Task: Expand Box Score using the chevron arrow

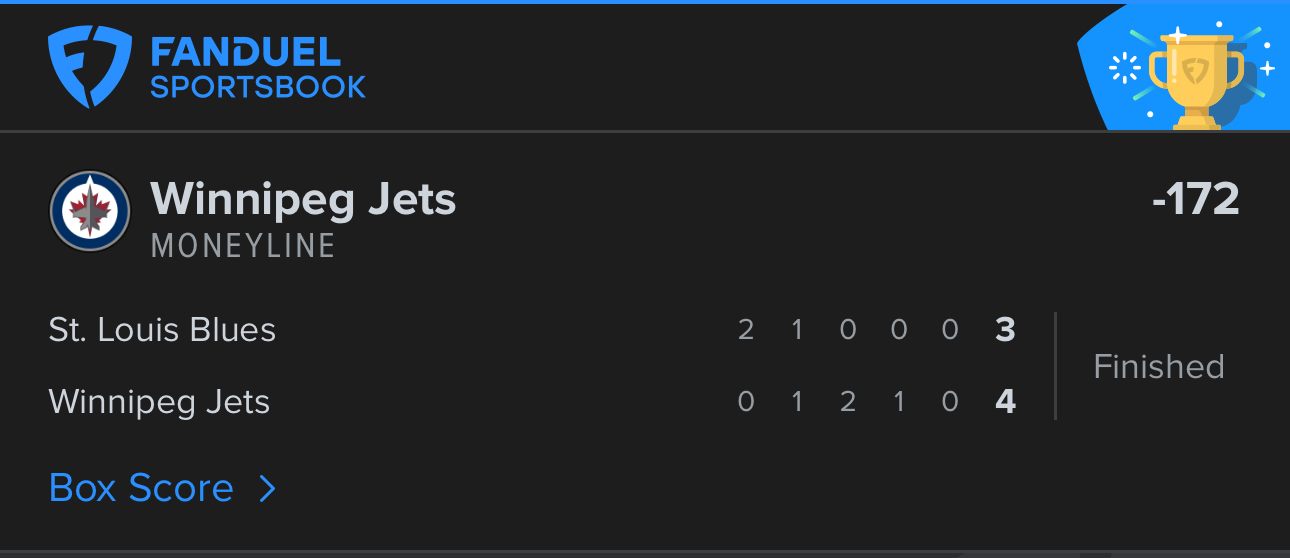Action: [x=266, y=488]
